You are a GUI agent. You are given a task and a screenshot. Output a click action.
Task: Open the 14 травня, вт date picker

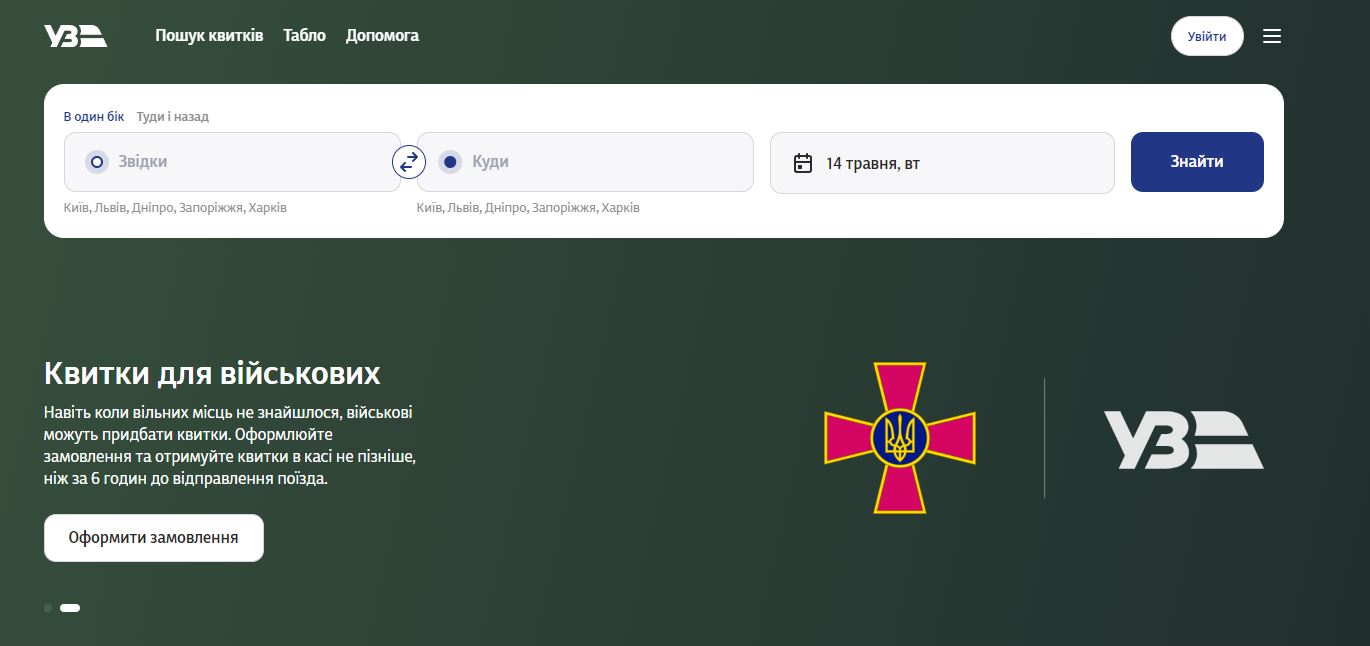click(x=941, y=163)
